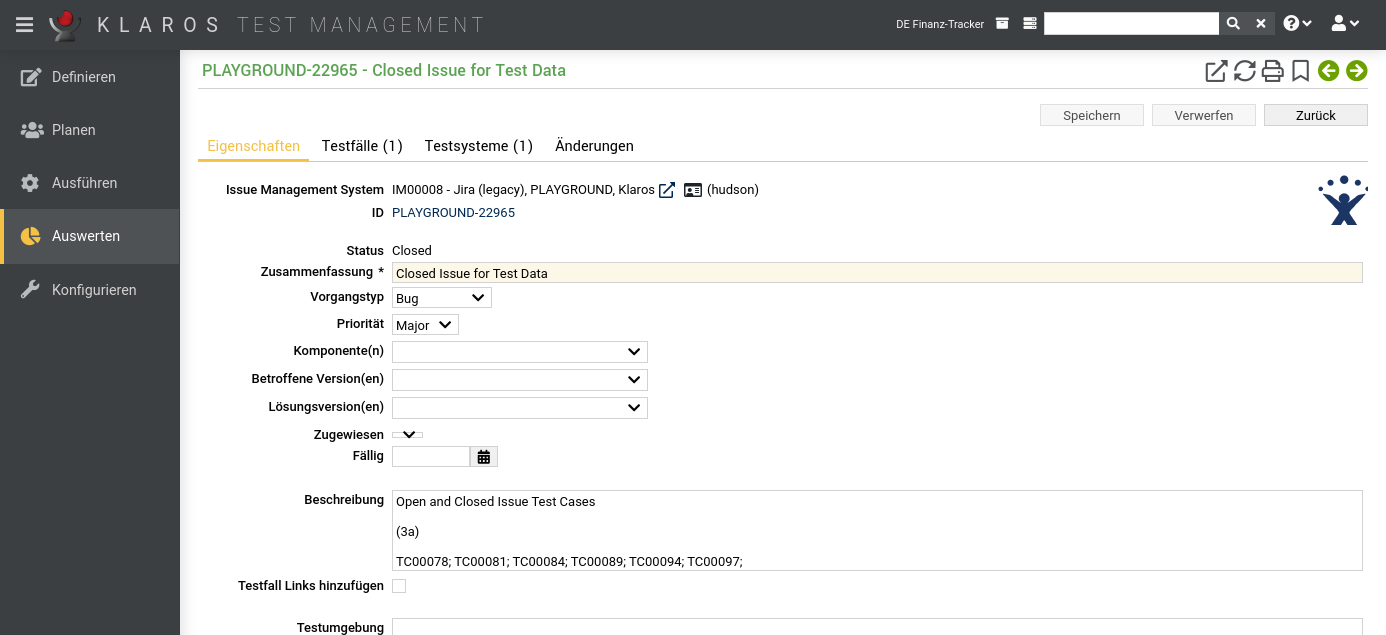Expand the Betroffene Version(en) dropdown
Screen dimensions: 1386x635
[x=520, y=380]
